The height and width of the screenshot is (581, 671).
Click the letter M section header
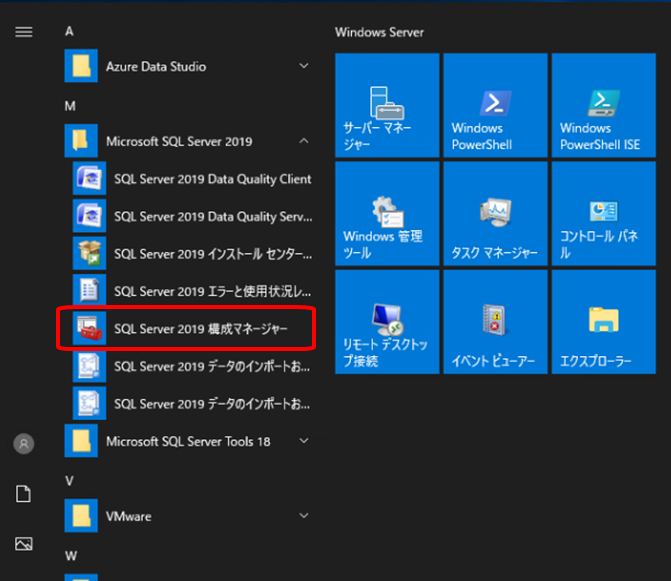[x=70, y=106]
